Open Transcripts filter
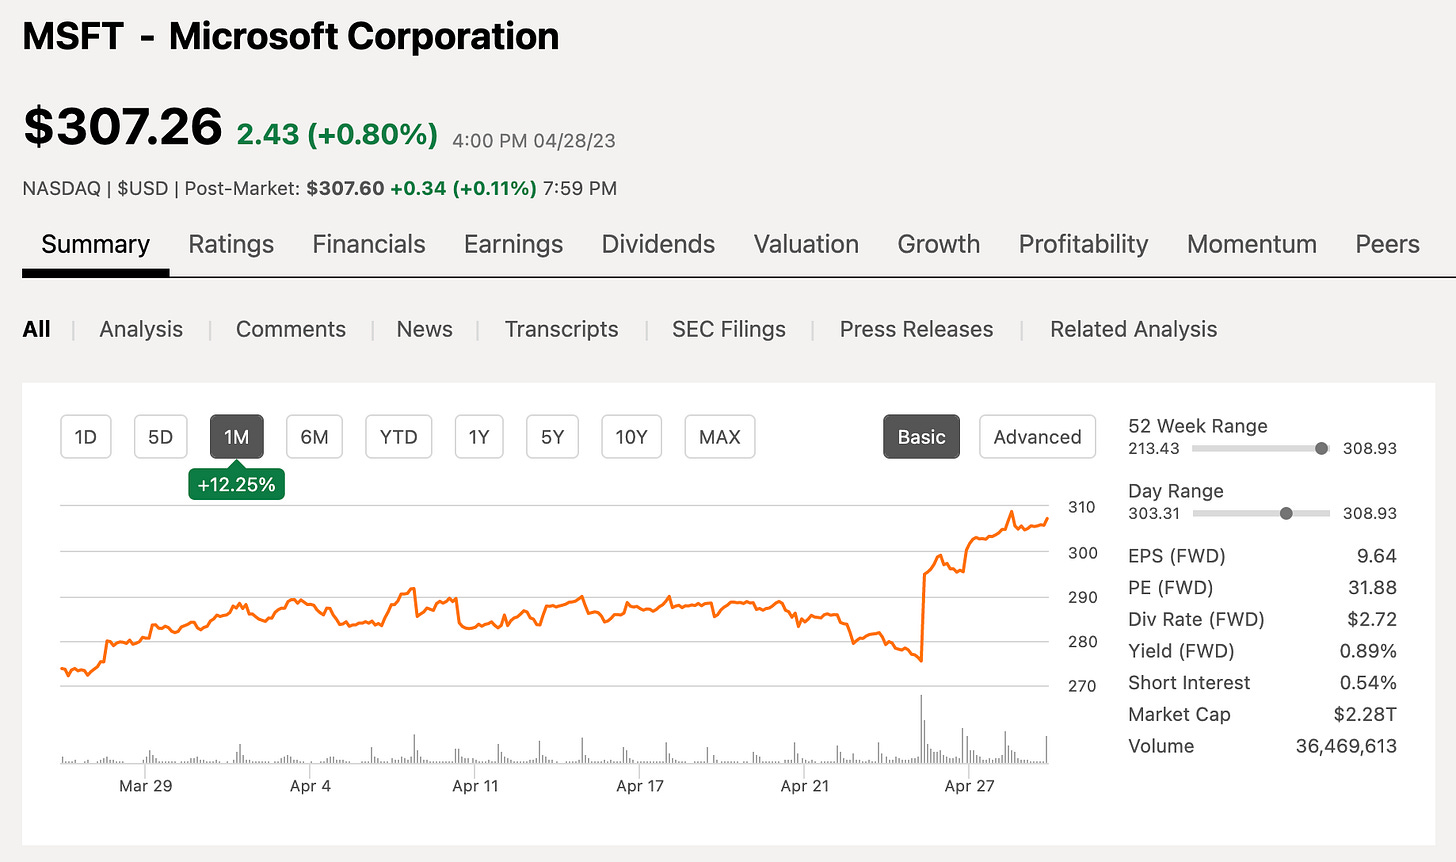 (x=561, y=329)
